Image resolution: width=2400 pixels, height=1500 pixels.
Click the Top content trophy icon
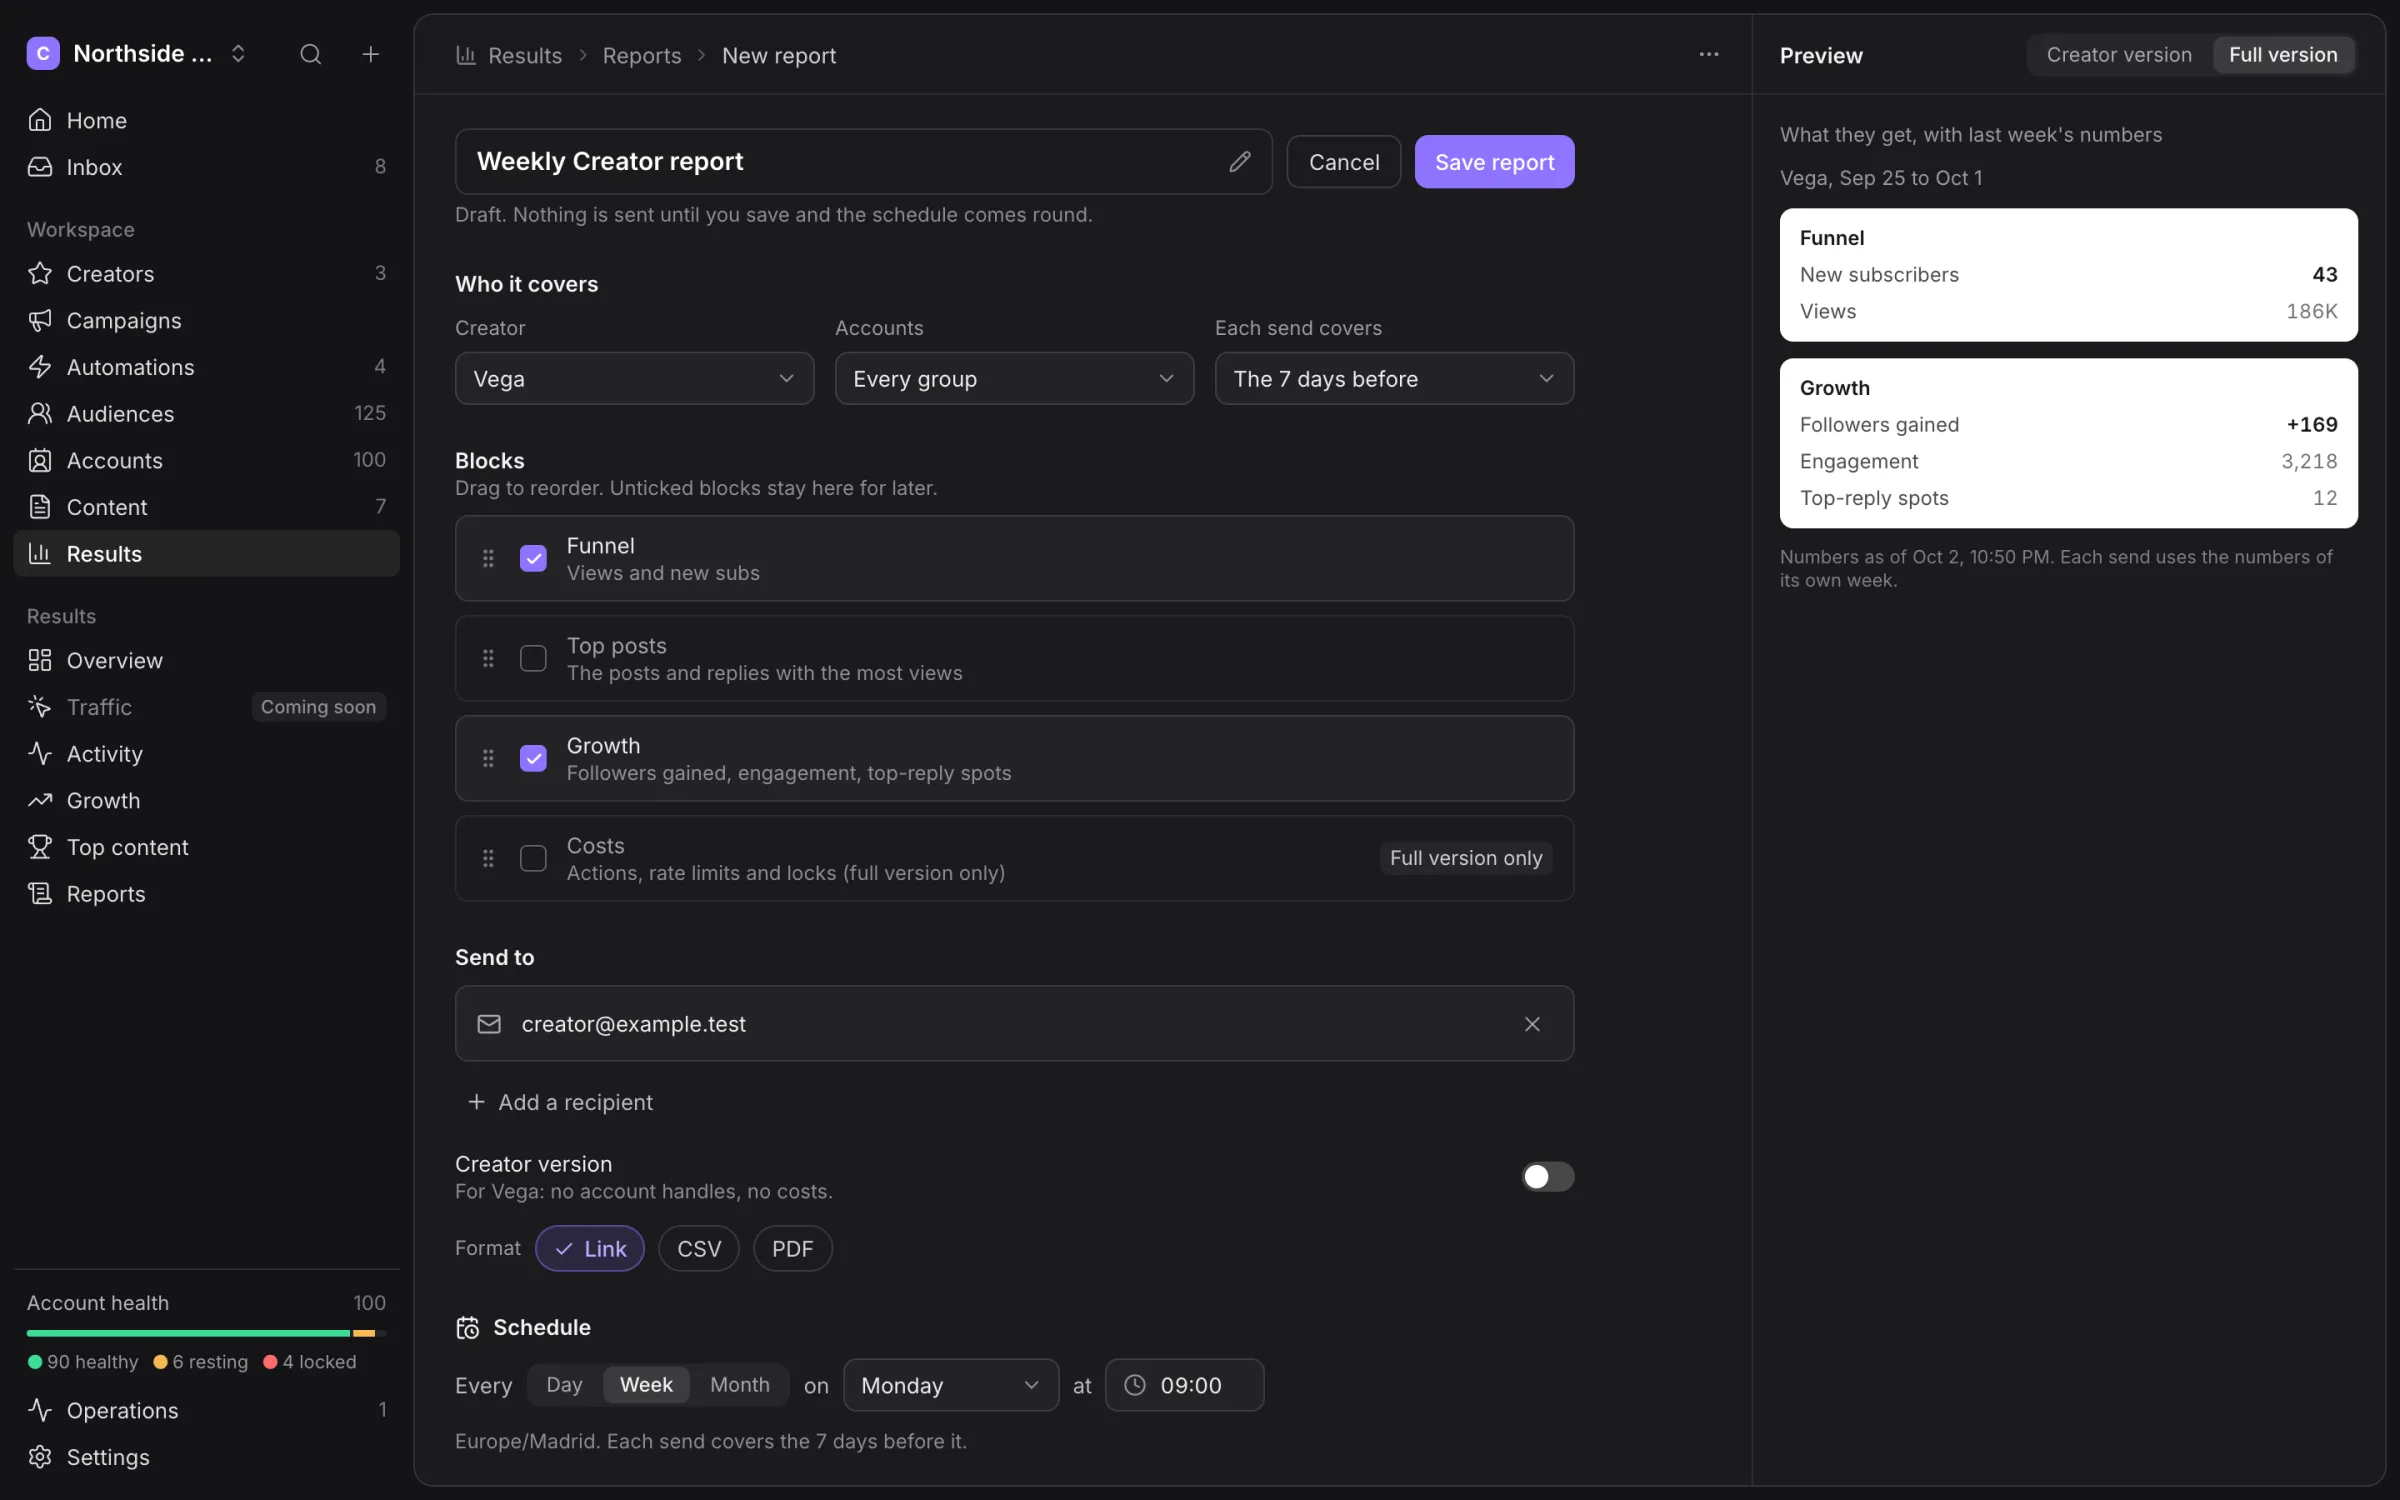click(40, 847)
